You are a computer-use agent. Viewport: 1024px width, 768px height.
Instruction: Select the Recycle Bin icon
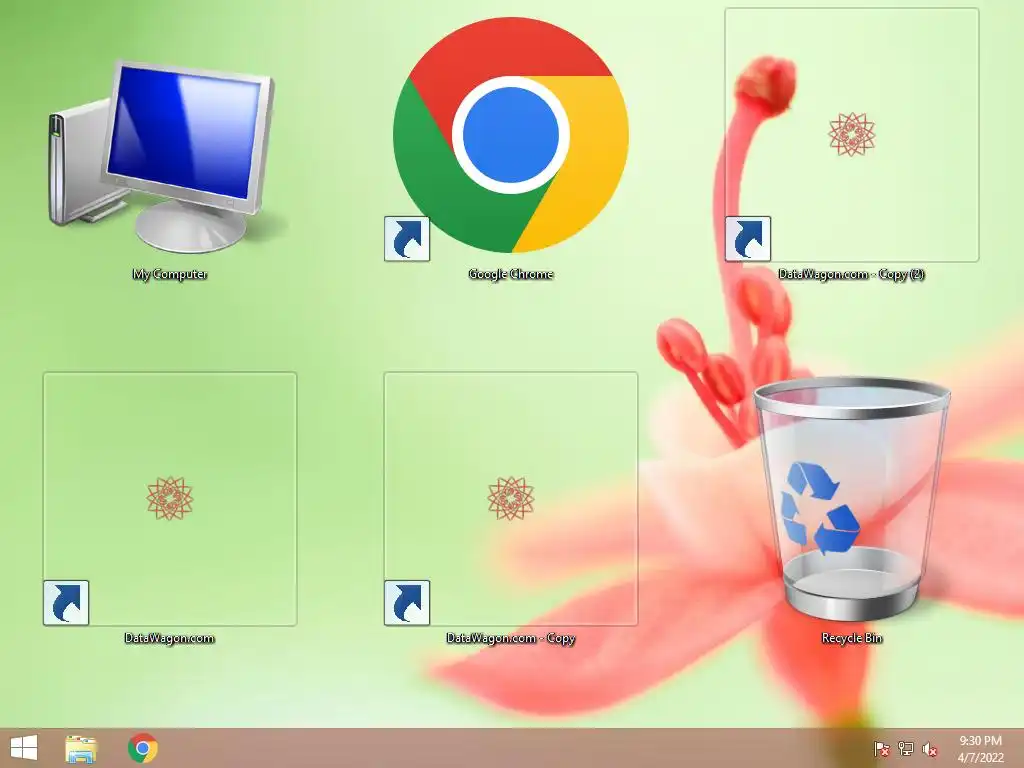(x=852, y=499)
